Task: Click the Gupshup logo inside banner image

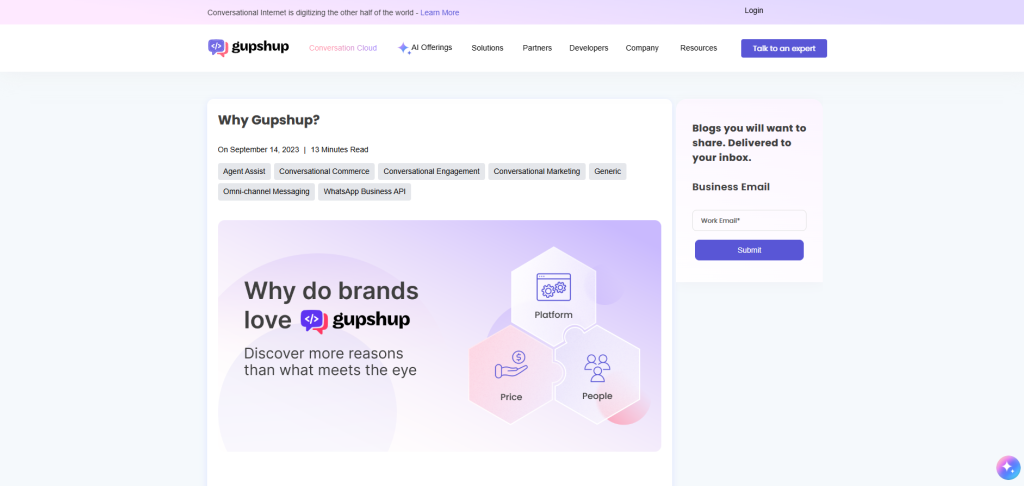Action: coord(356,320)
